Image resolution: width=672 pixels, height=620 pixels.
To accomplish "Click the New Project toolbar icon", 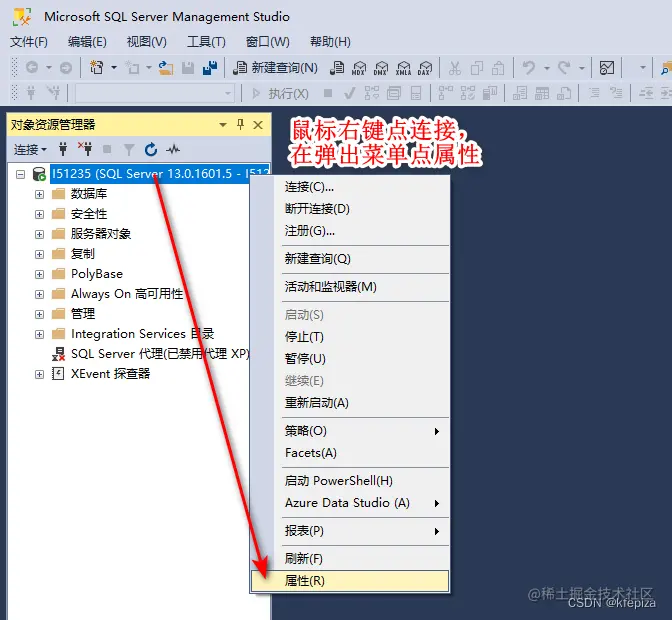I will tap(97, 68).
